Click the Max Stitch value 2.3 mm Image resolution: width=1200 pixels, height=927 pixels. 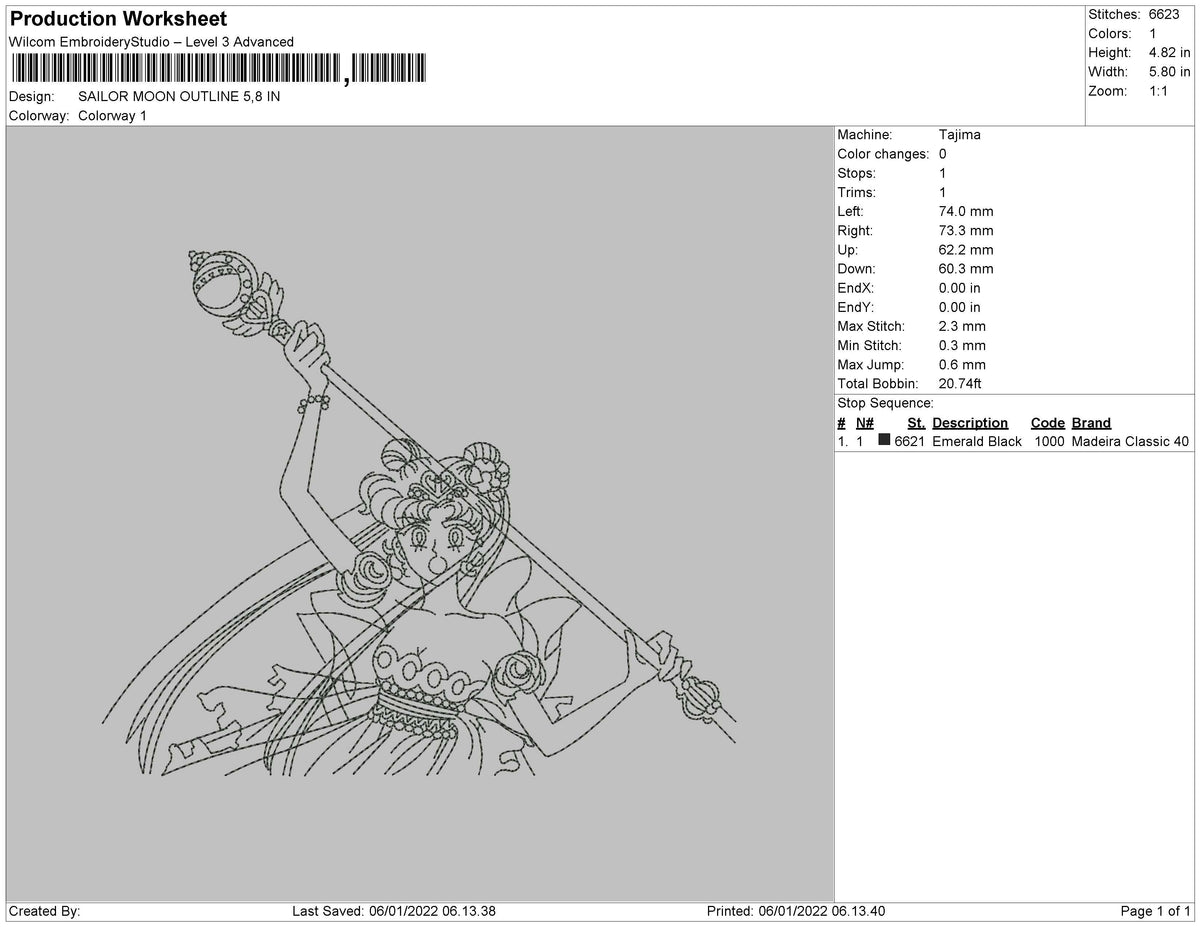point(962,327)
